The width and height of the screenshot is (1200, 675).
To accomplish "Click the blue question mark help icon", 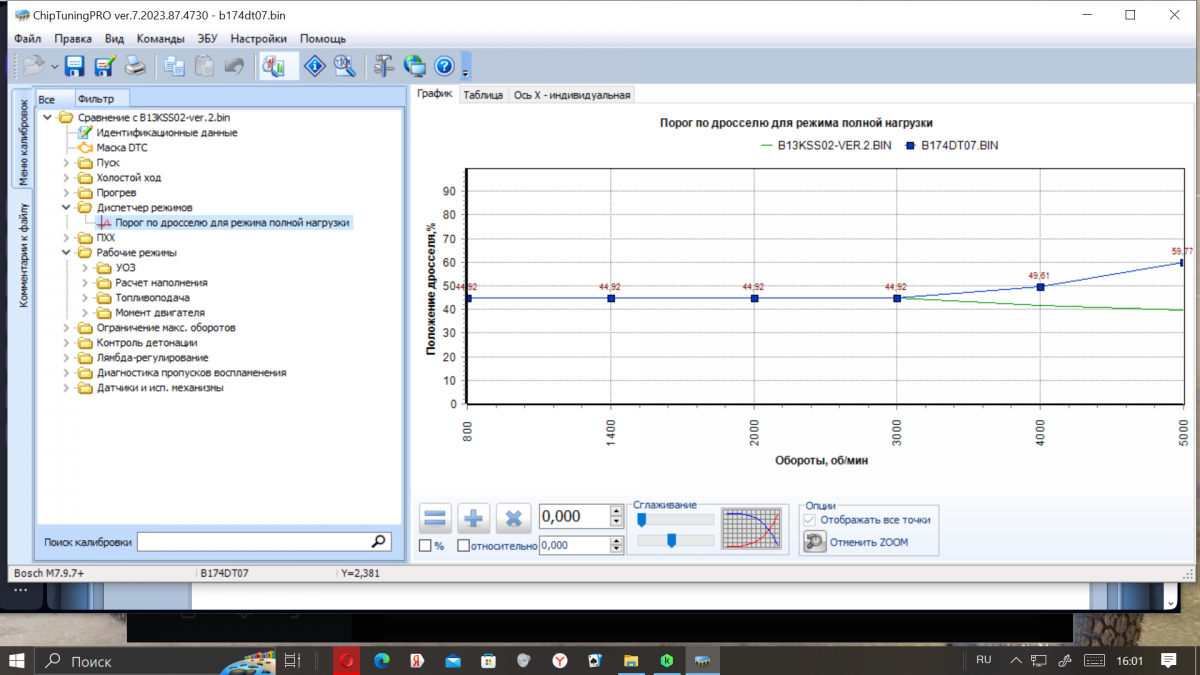I will [x=444, y=67].
